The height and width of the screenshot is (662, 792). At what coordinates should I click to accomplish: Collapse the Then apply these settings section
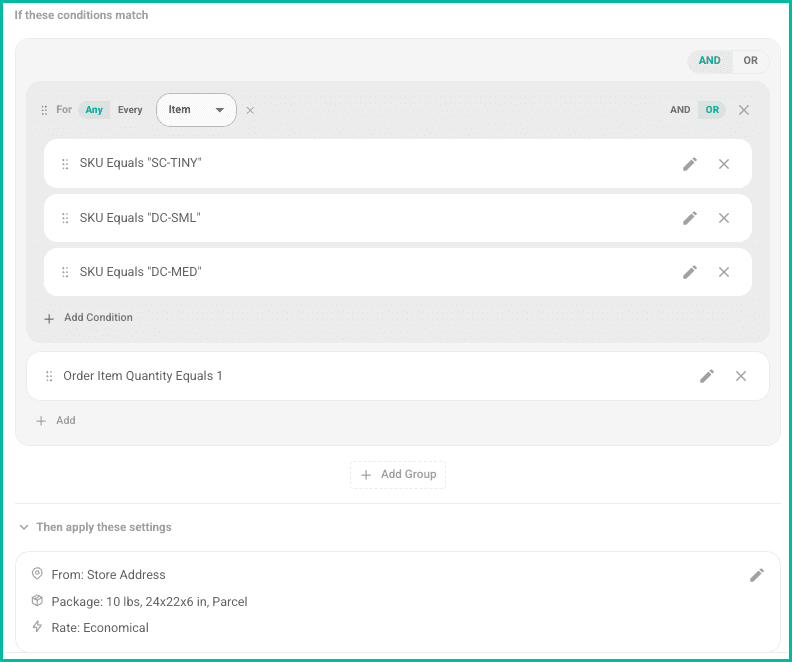[24, 527]
